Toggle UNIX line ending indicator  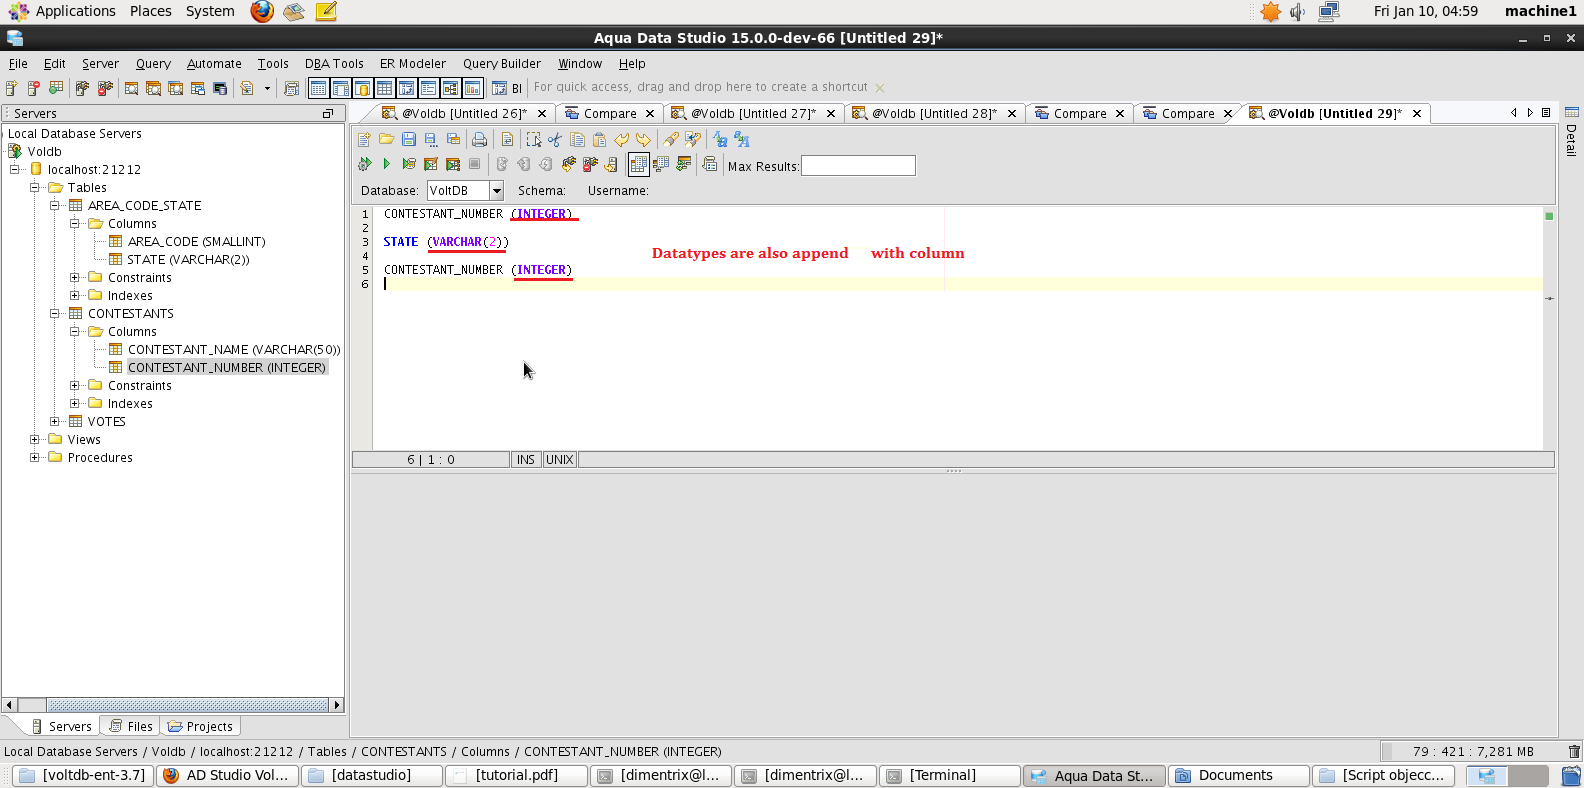pyautogui.click(x=560, y=460)
